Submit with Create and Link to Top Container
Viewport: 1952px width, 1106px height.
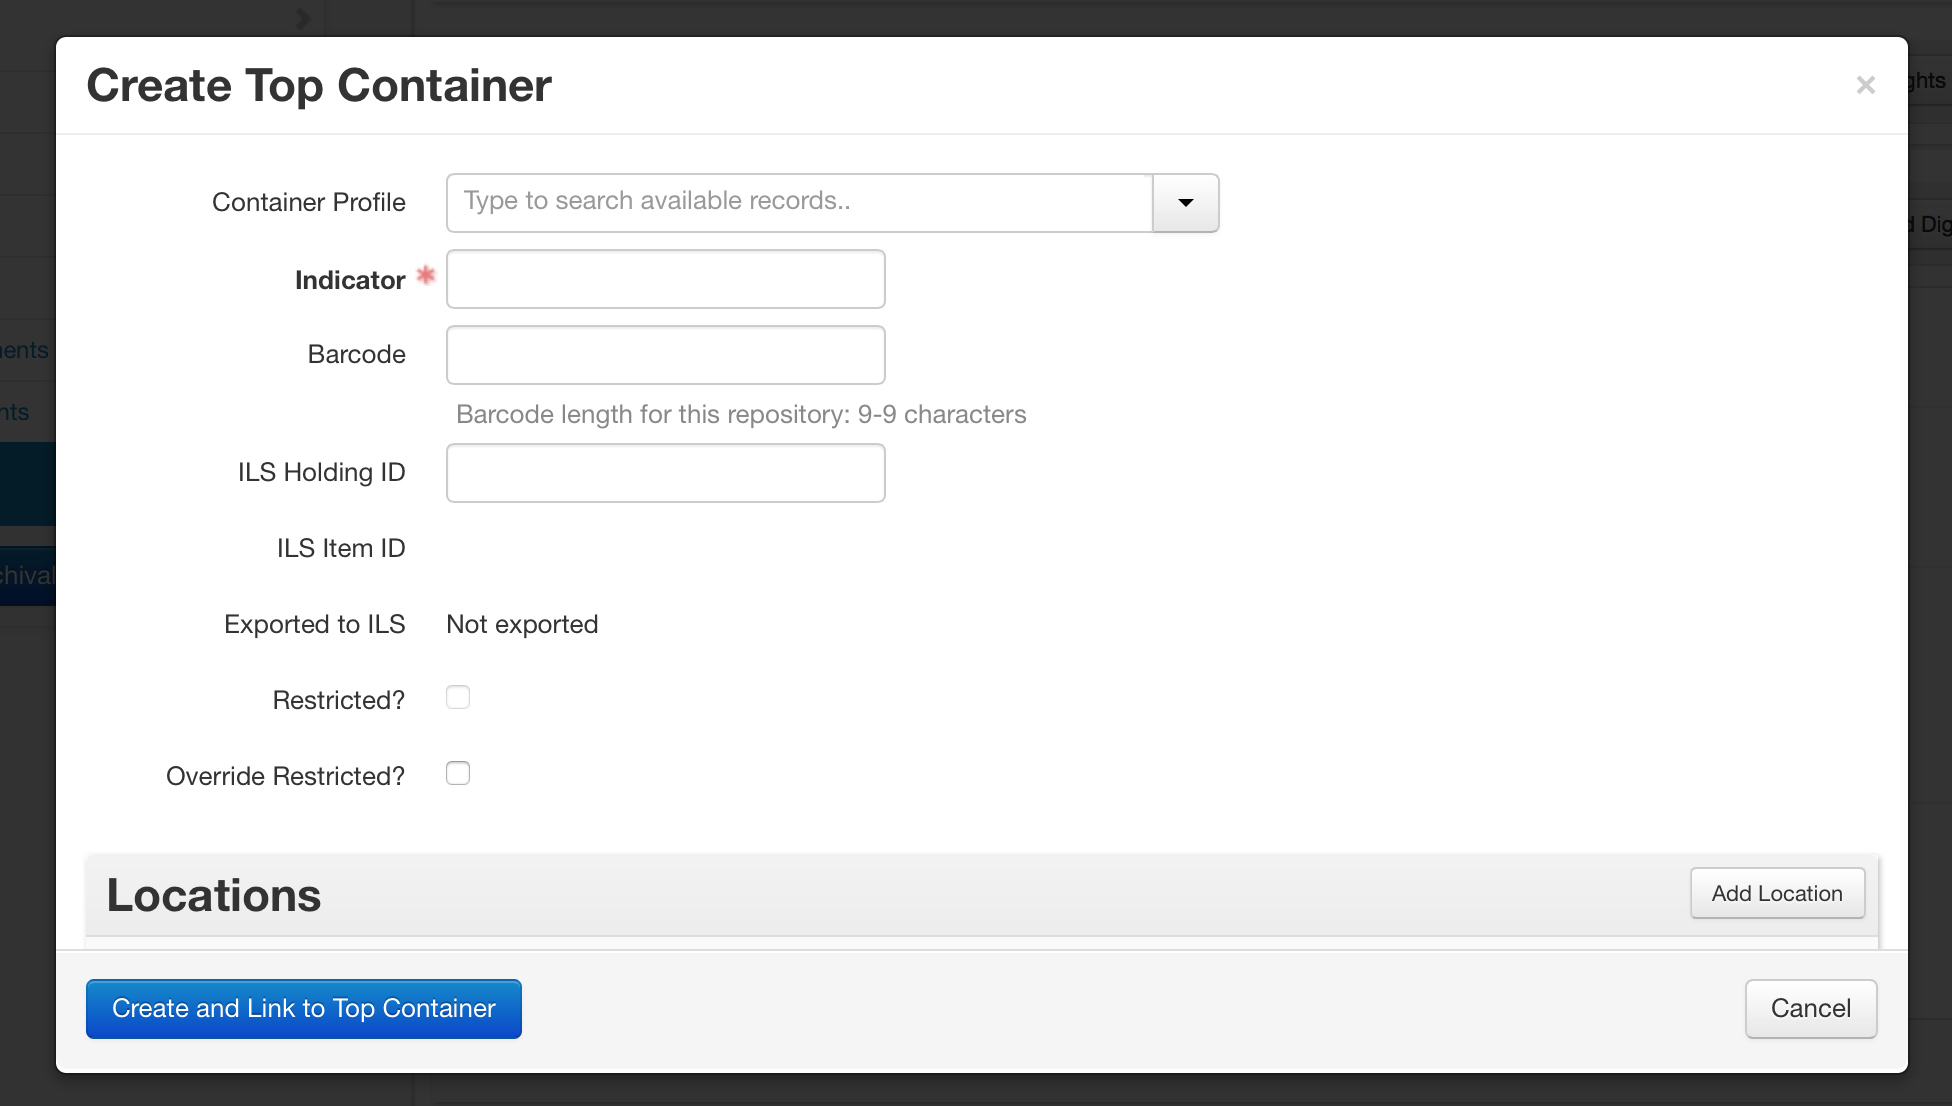(304, 1009)
